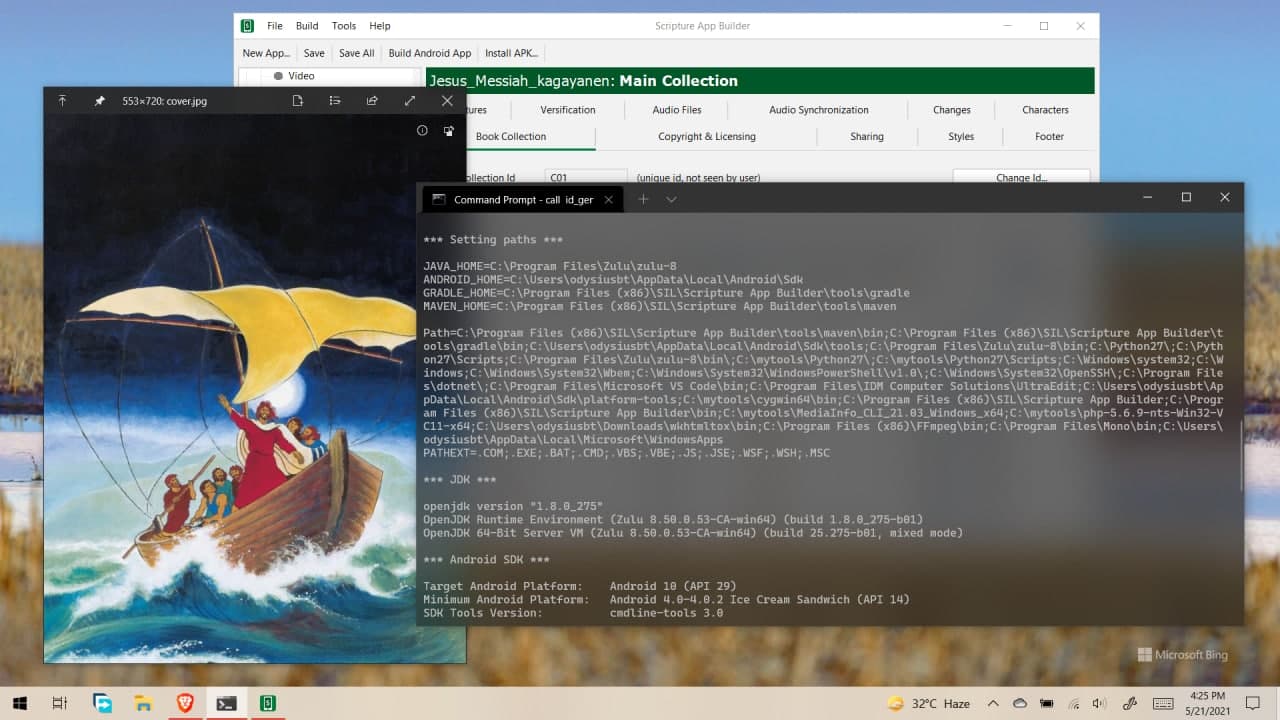The image size is (1280, 720).
Task: Switch to the terminal taskbar icon
Action: (226, 703)
